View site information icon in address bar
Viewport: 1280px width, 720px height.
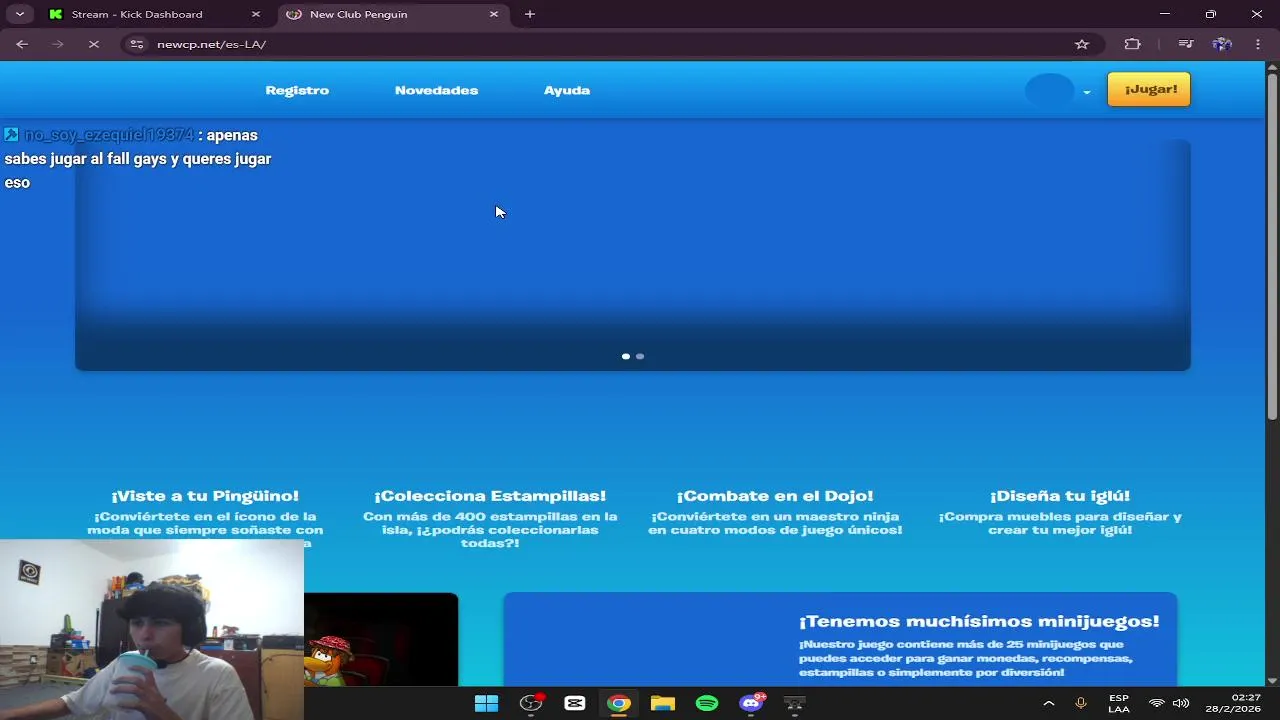tap(137, 44)
